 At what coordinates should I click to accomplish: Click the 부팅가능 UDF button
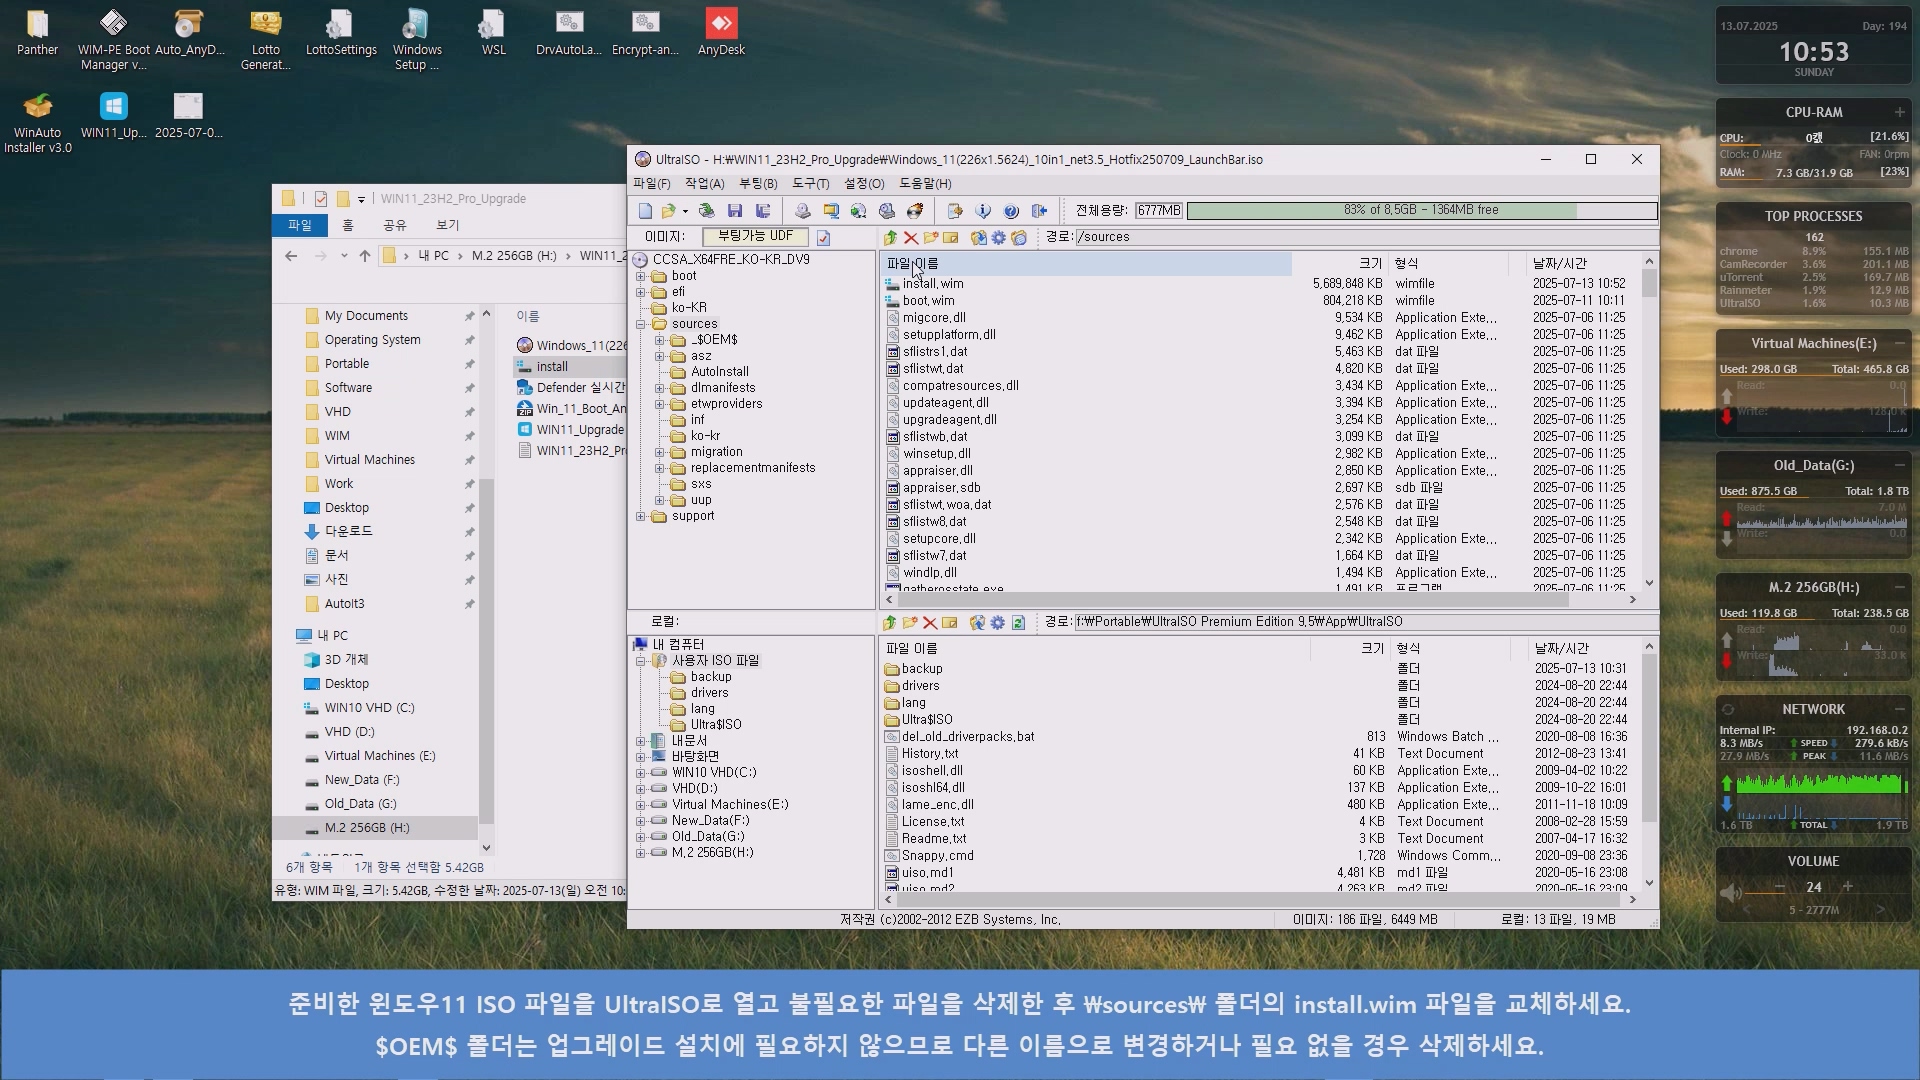click(x=755, y=237)
